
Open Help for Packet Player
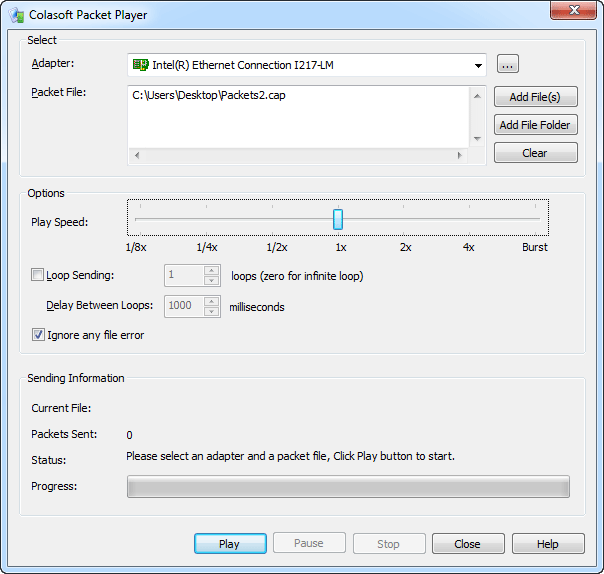click(x=548, y=544)
